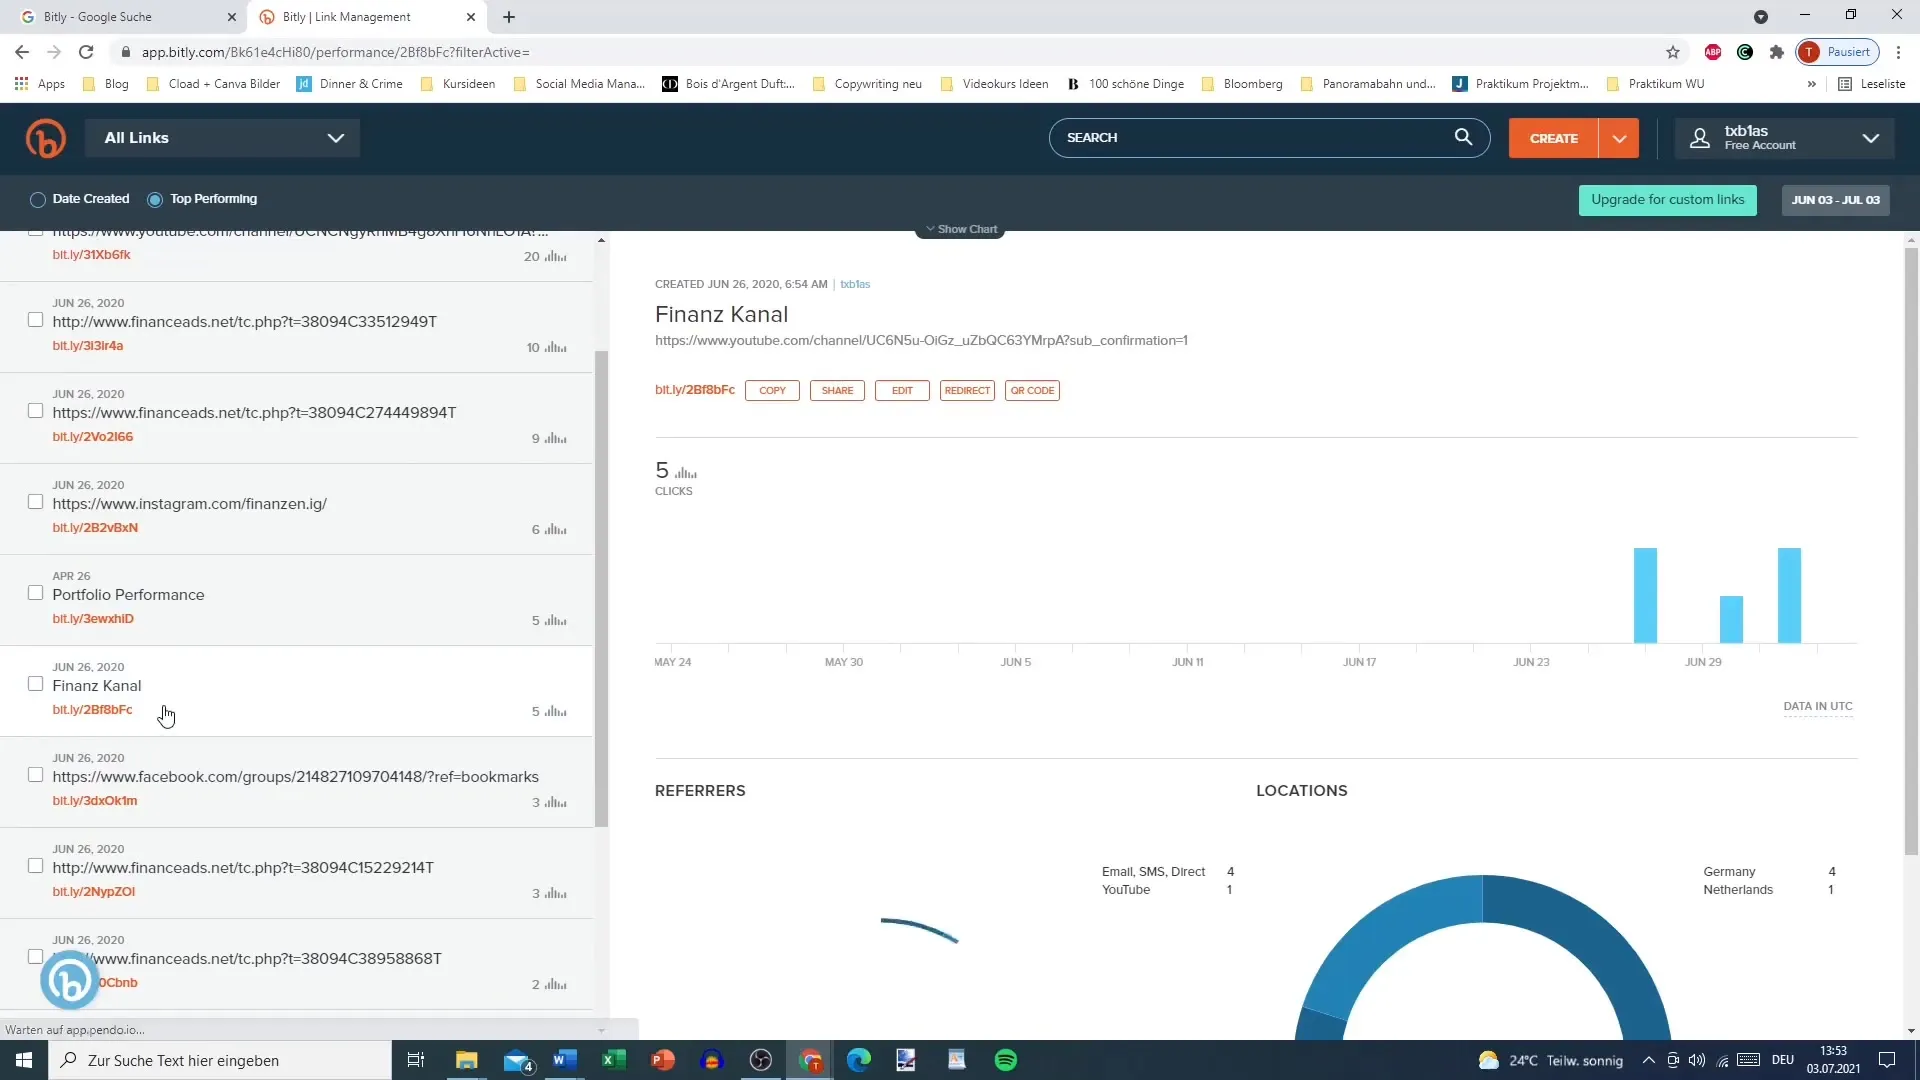The height and width of the screenshot is (1080, 1920).
Task: Click the Redirect icon for Finanz Kanal
Action: point(968,390)
